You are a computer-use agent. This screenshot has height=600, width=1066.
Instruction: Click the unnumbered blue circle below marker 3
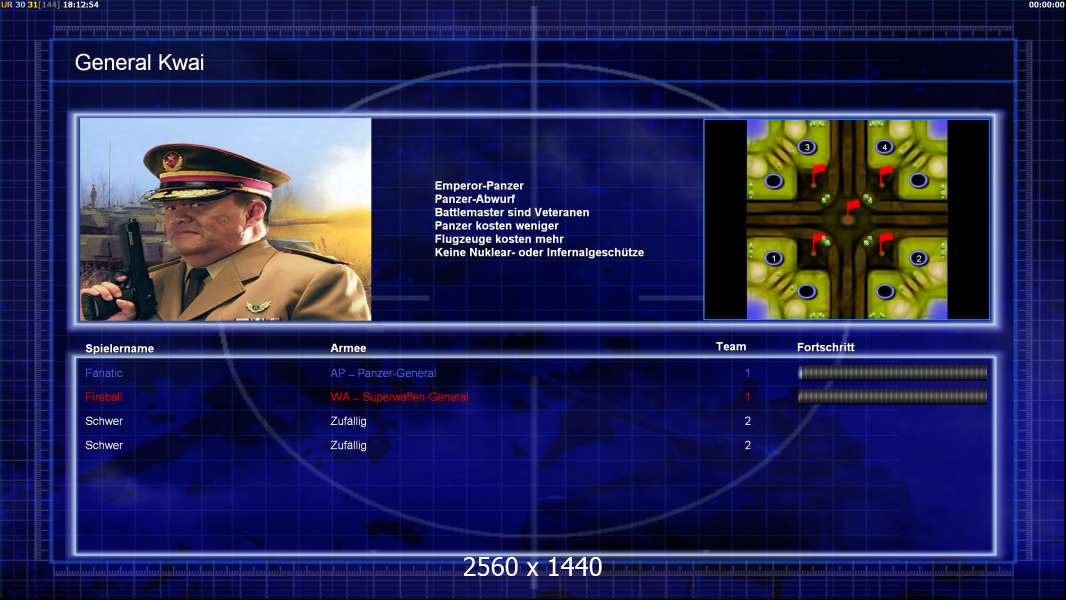774,181
